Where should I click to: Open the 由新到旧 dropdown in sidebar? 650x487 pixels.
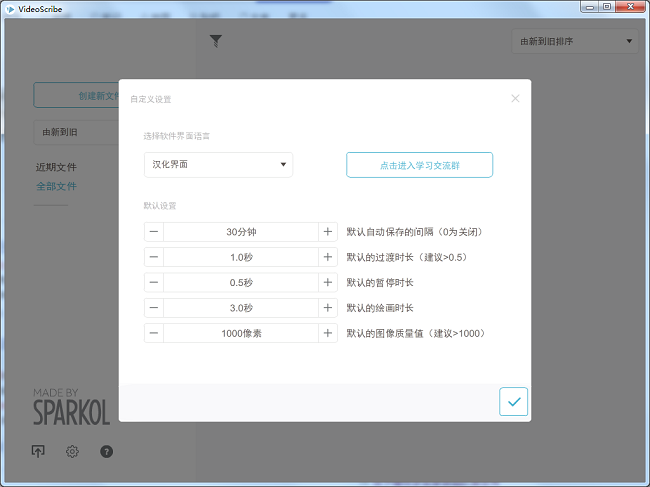(x=76, y=132)
